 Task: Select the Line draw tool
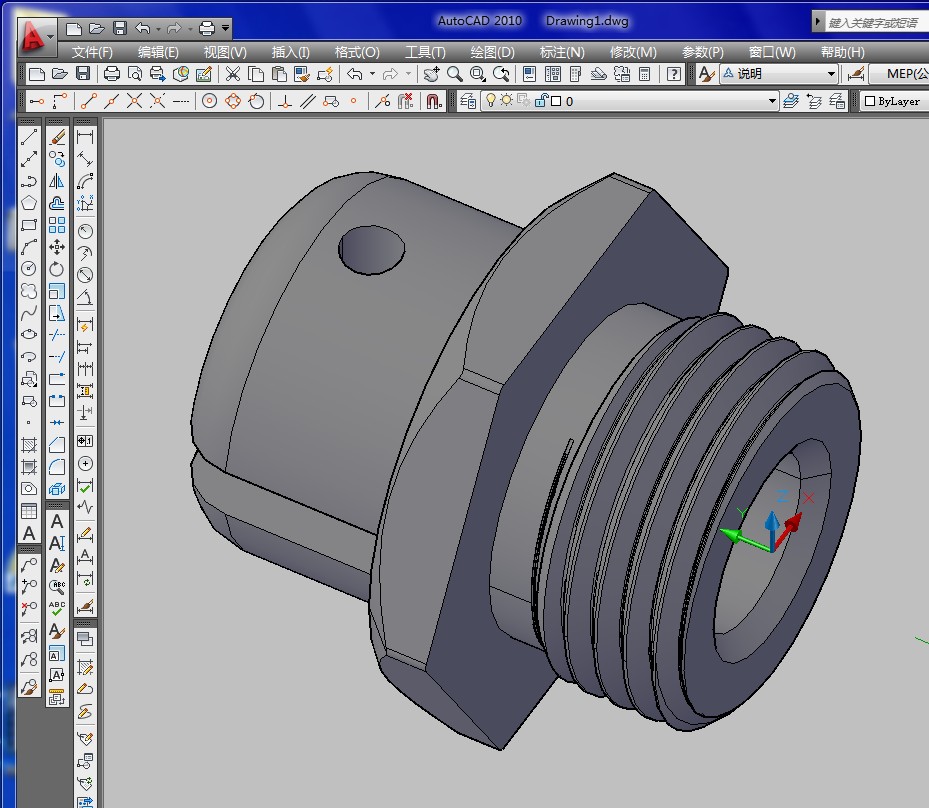28,137
